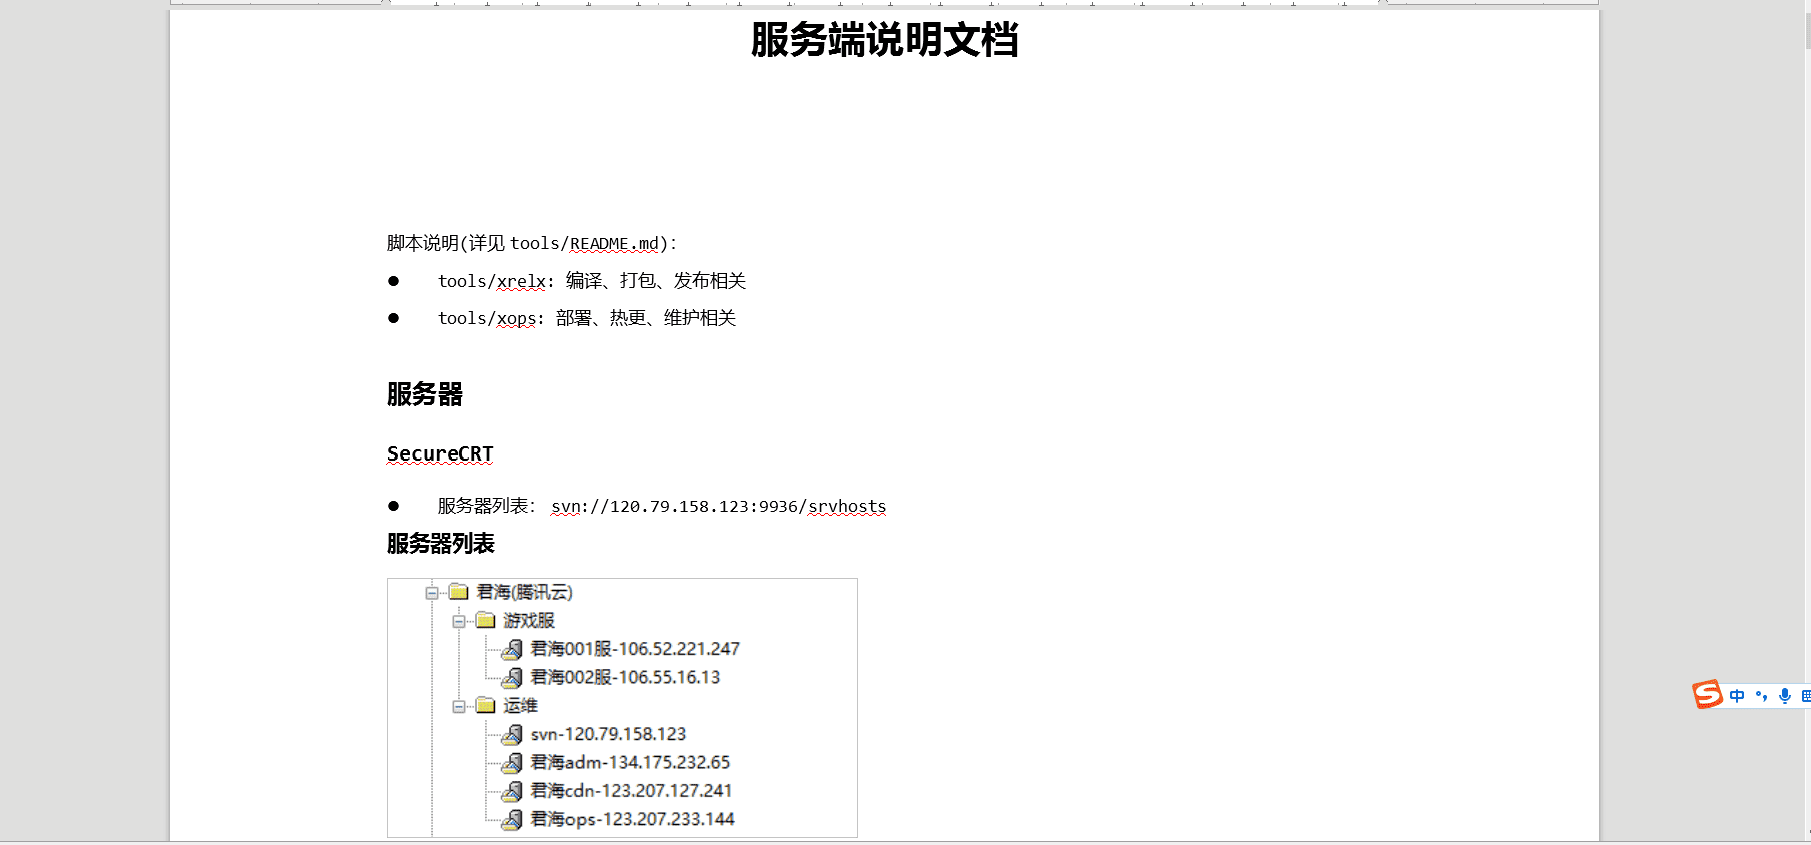Start voice input with the microphone icon

pyautogui.click(x=1785, y=696)
